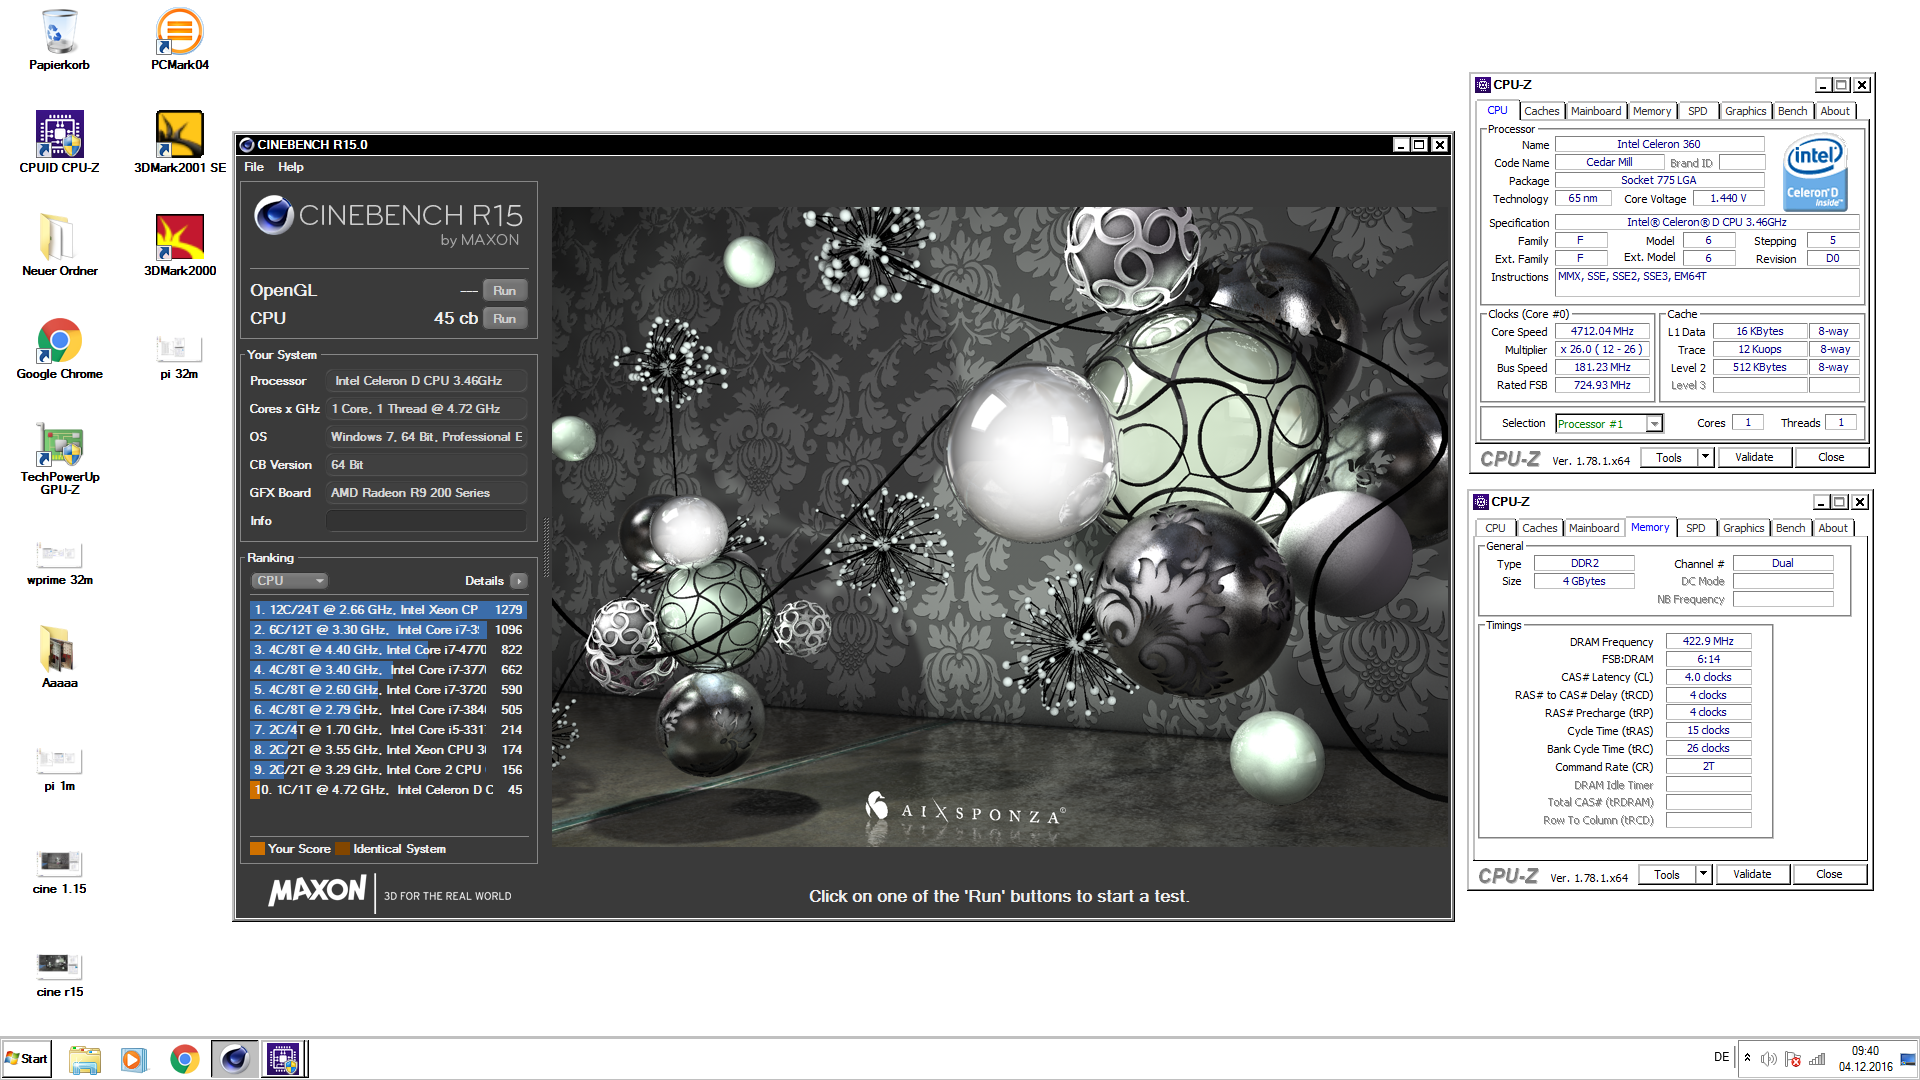Open Caches tab in lower CPU-Z window

pos(1539,528)
